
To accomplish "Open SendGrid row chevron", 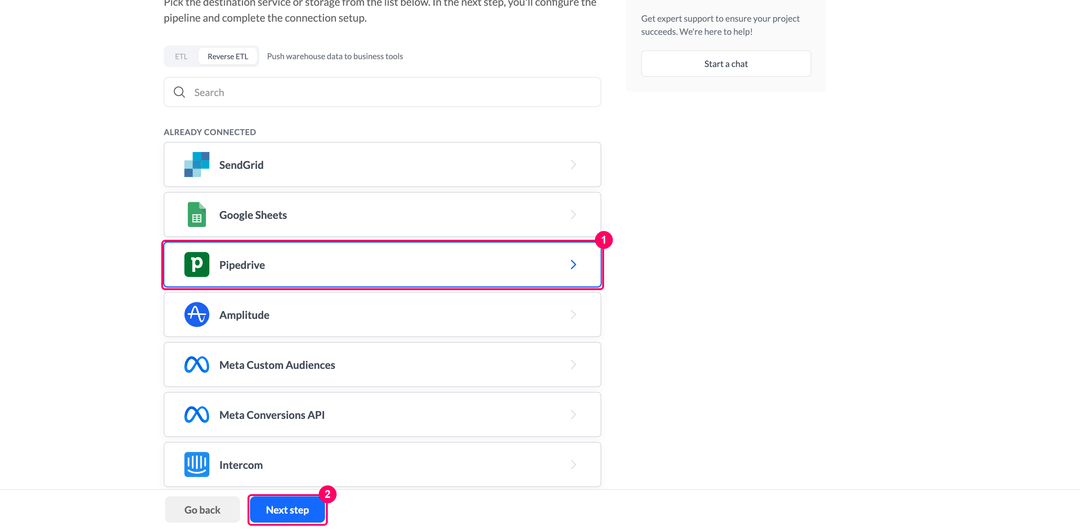I will click(x=573, y=165).
